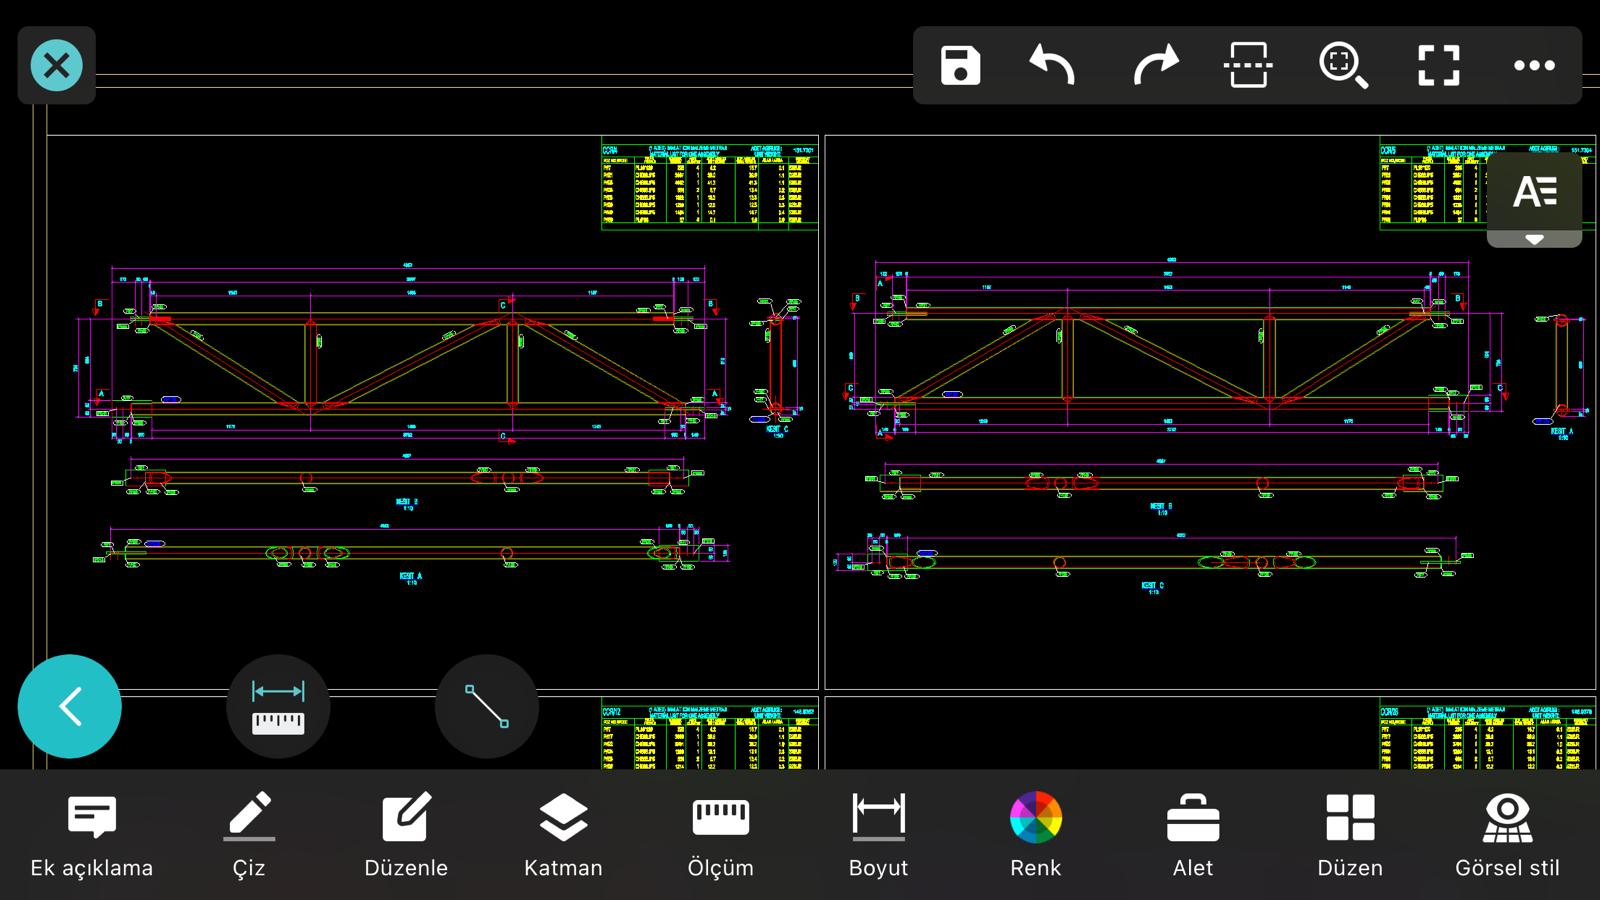Viewport: 1600px width, 900px height.
Task: Enter fullscreen view mode
Action: click(1439, 66)
